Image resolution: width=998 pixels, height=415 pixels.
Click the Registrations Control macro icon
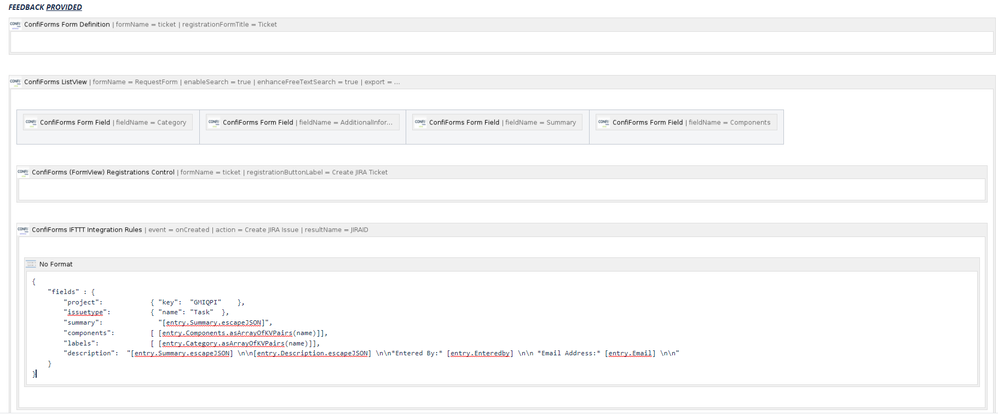click(23, 172)
